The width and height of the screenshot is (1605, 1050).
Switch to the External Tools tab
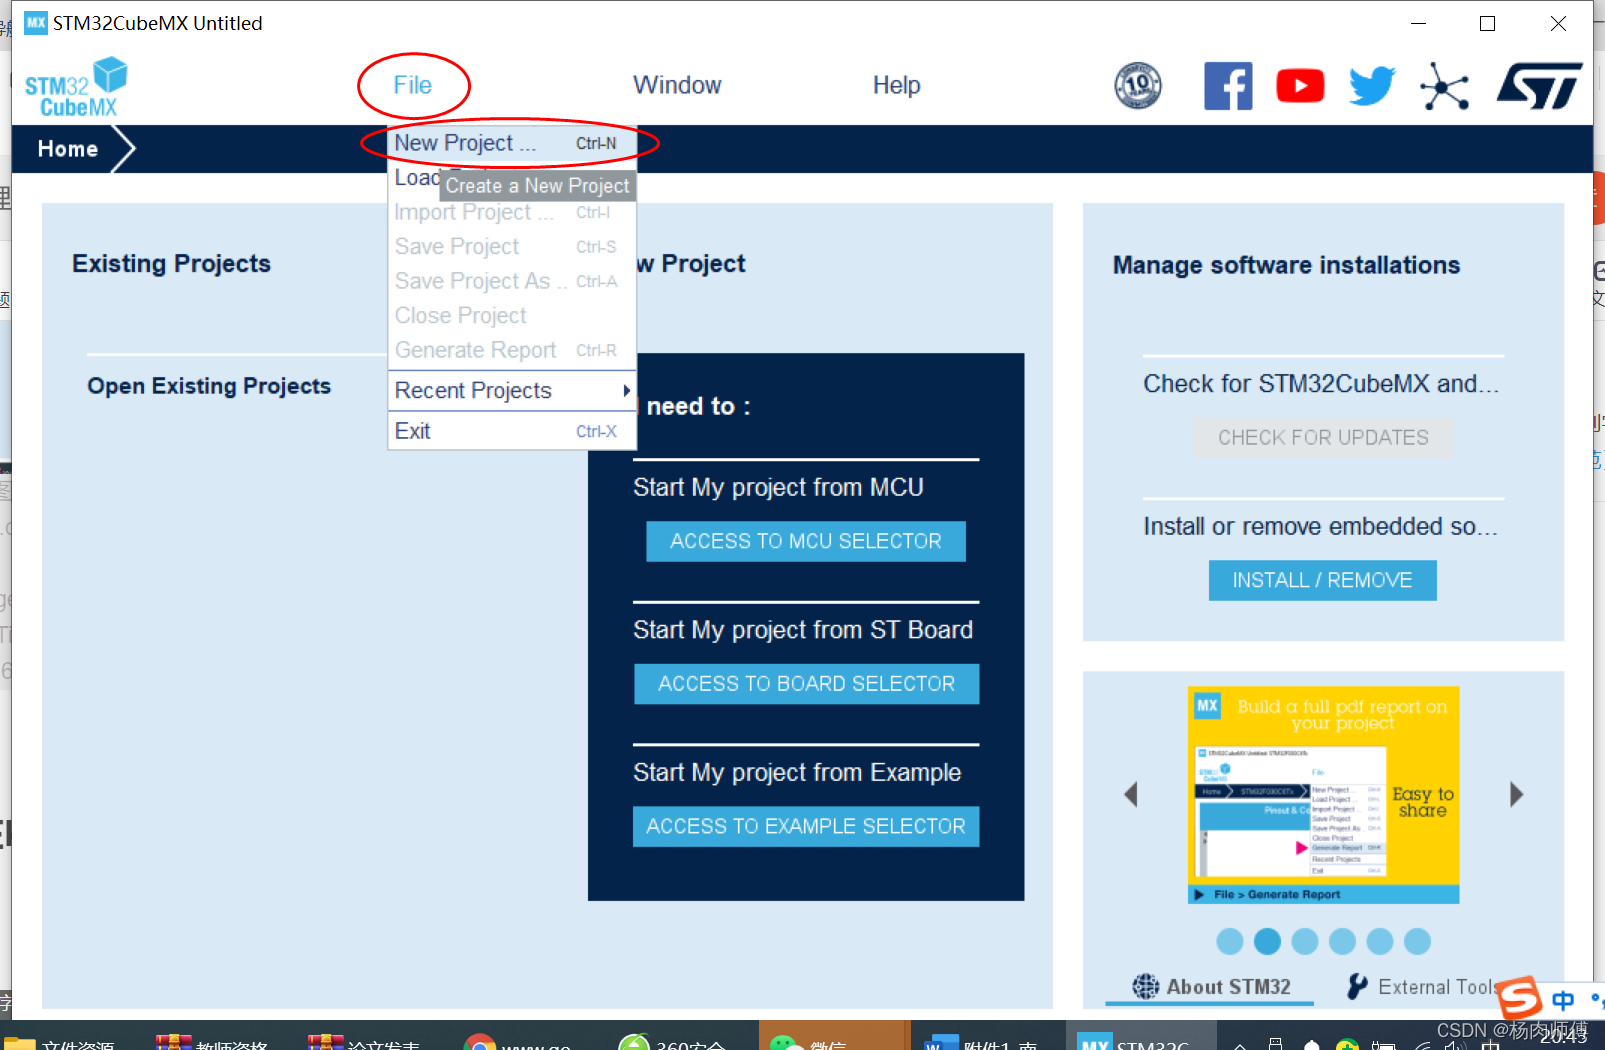(1423, 987)
